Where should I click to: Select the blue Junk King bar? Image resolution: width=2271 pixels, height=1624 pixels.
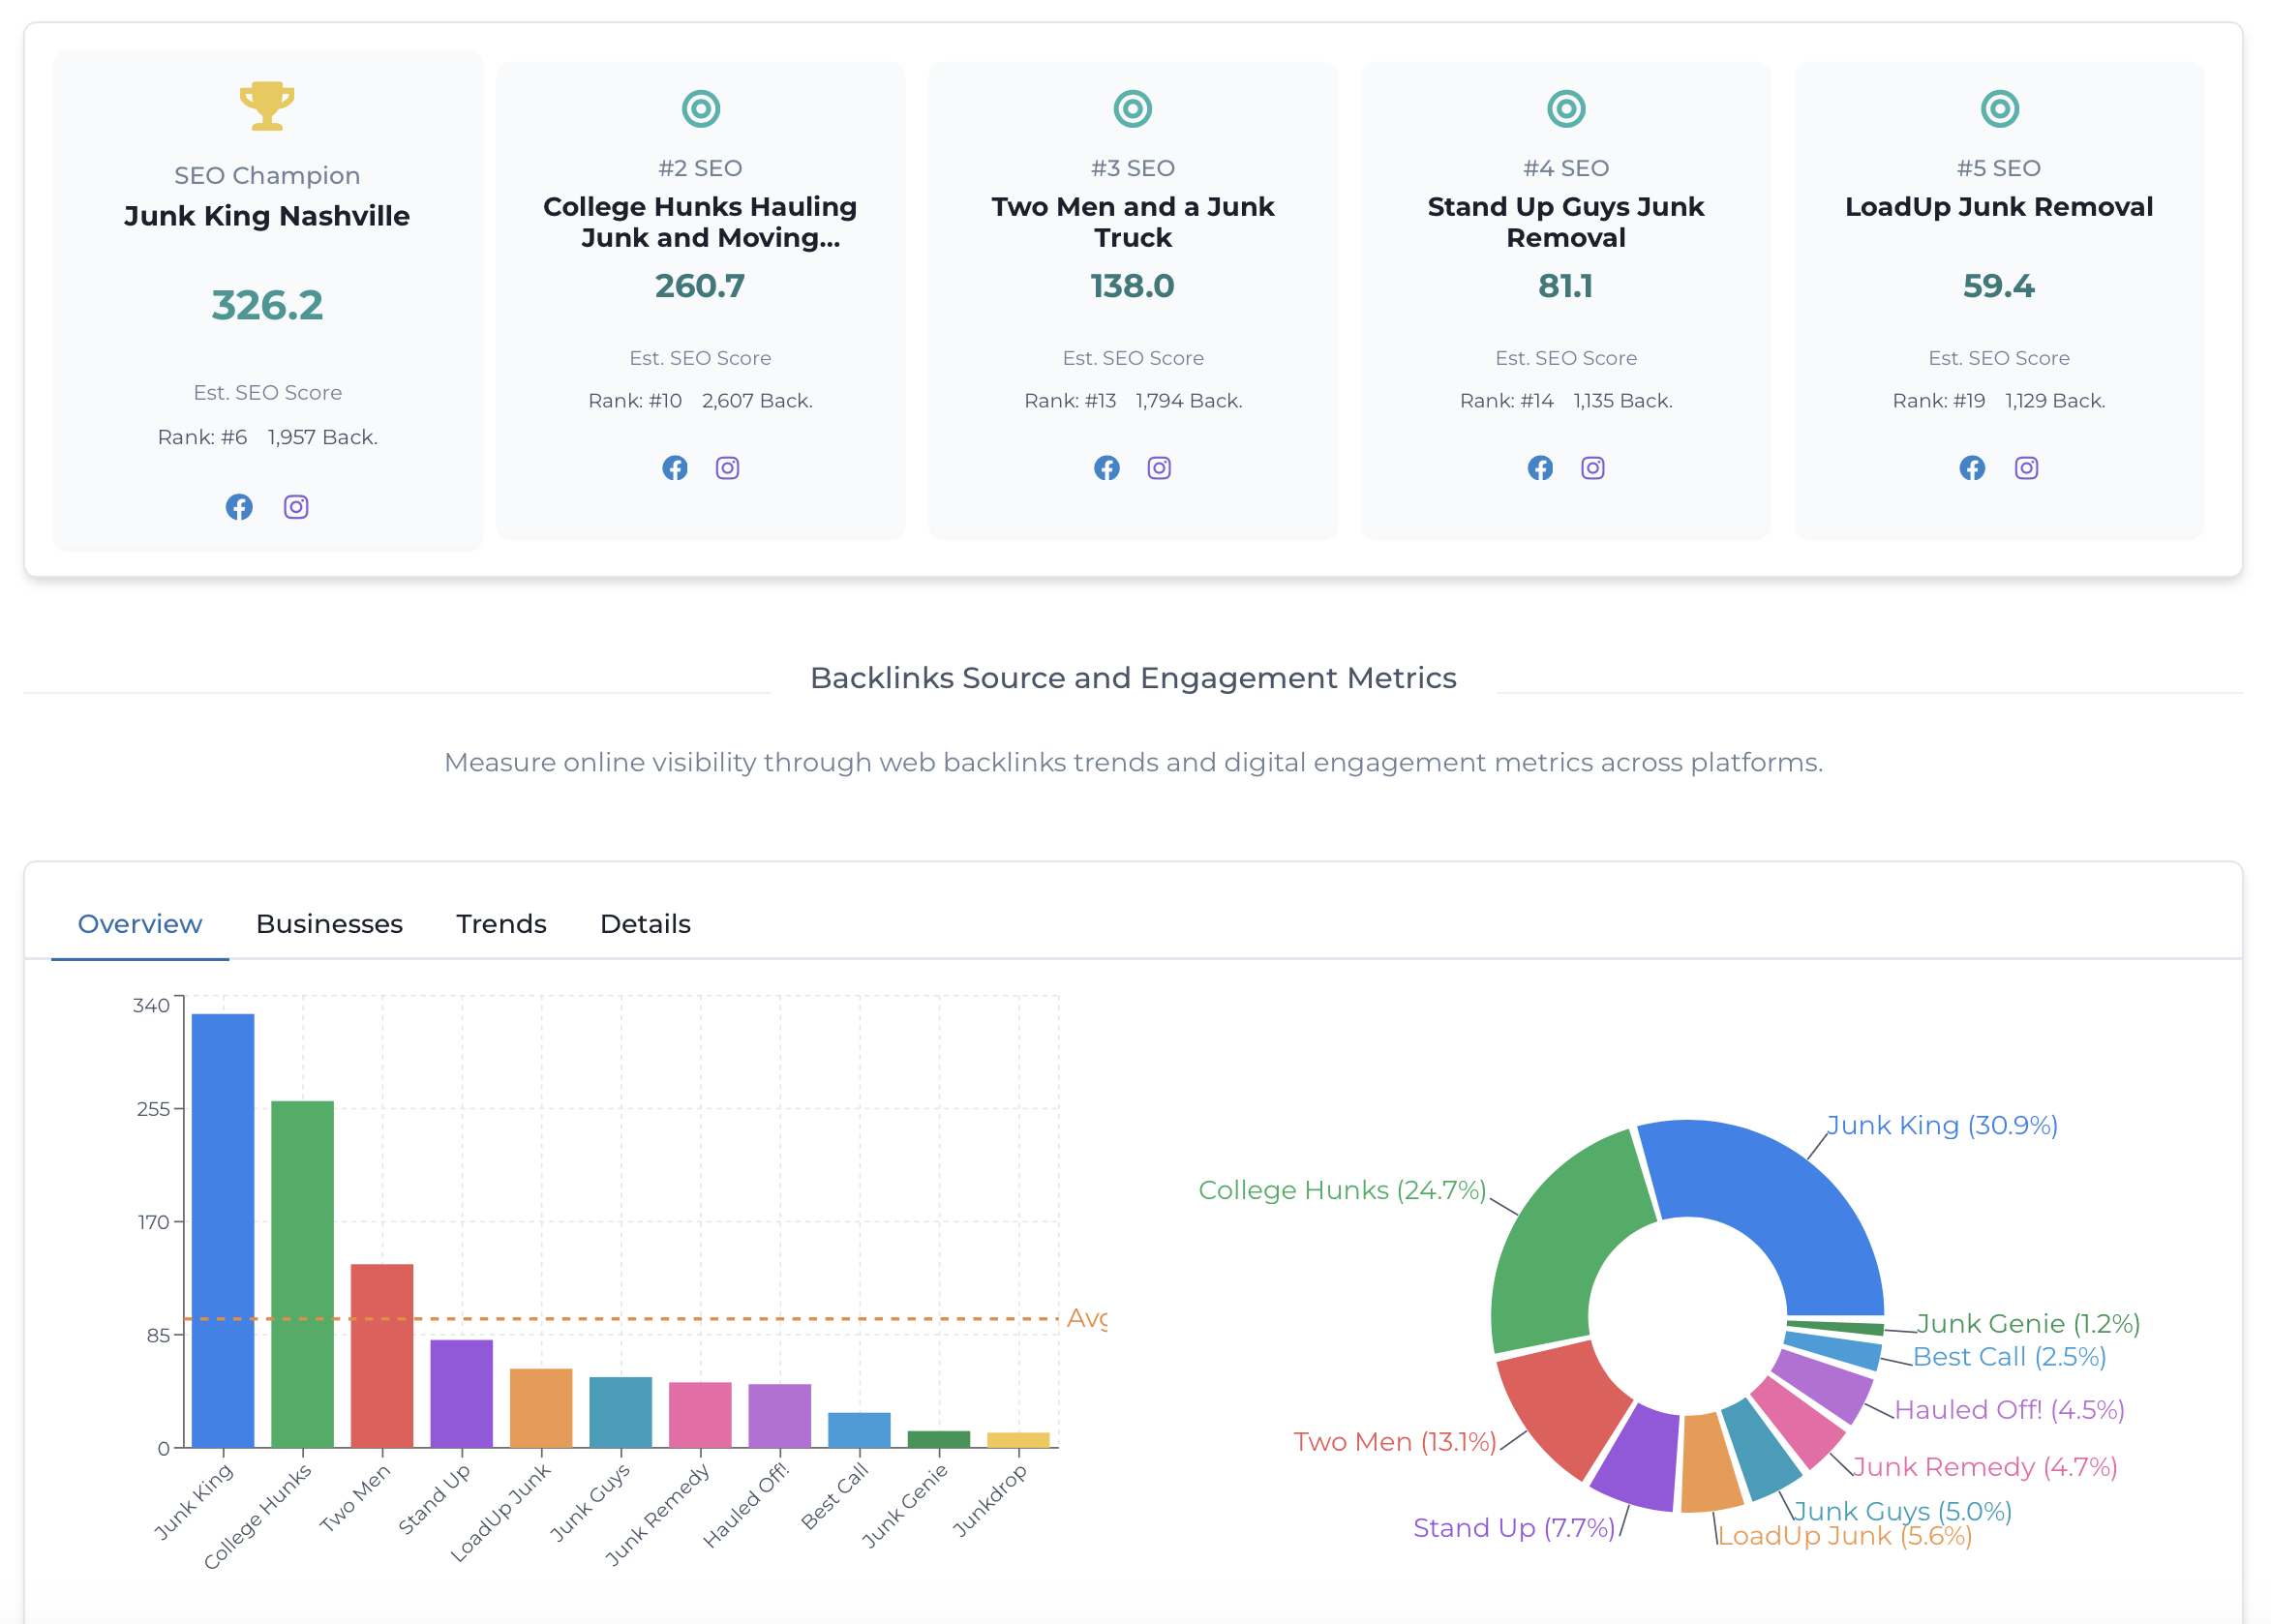(223, 1230)
